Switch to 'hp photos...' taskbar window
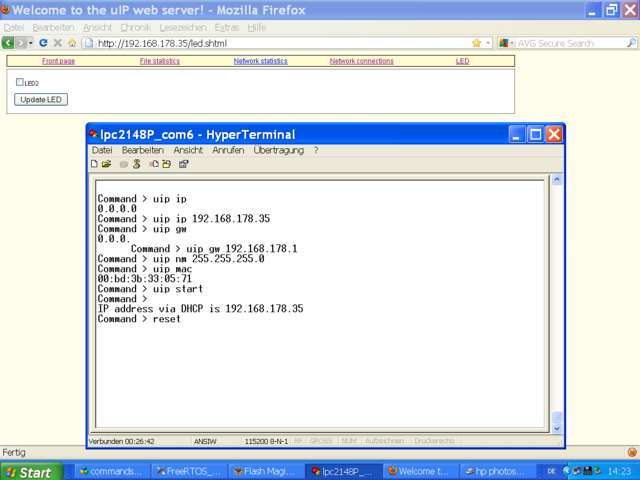This screenshot has width=640, height=480. (x=497, y=471)
